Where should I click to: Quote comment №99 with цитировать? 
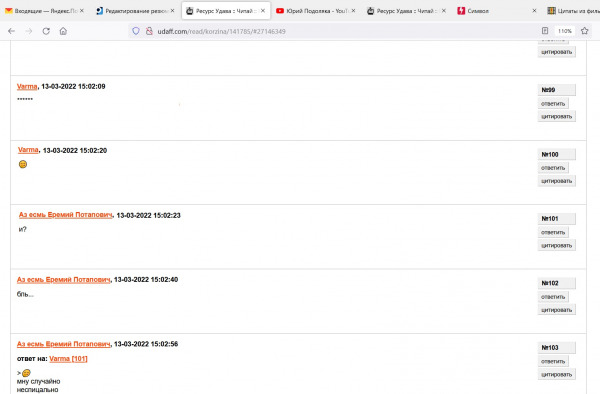pos(556,116)
